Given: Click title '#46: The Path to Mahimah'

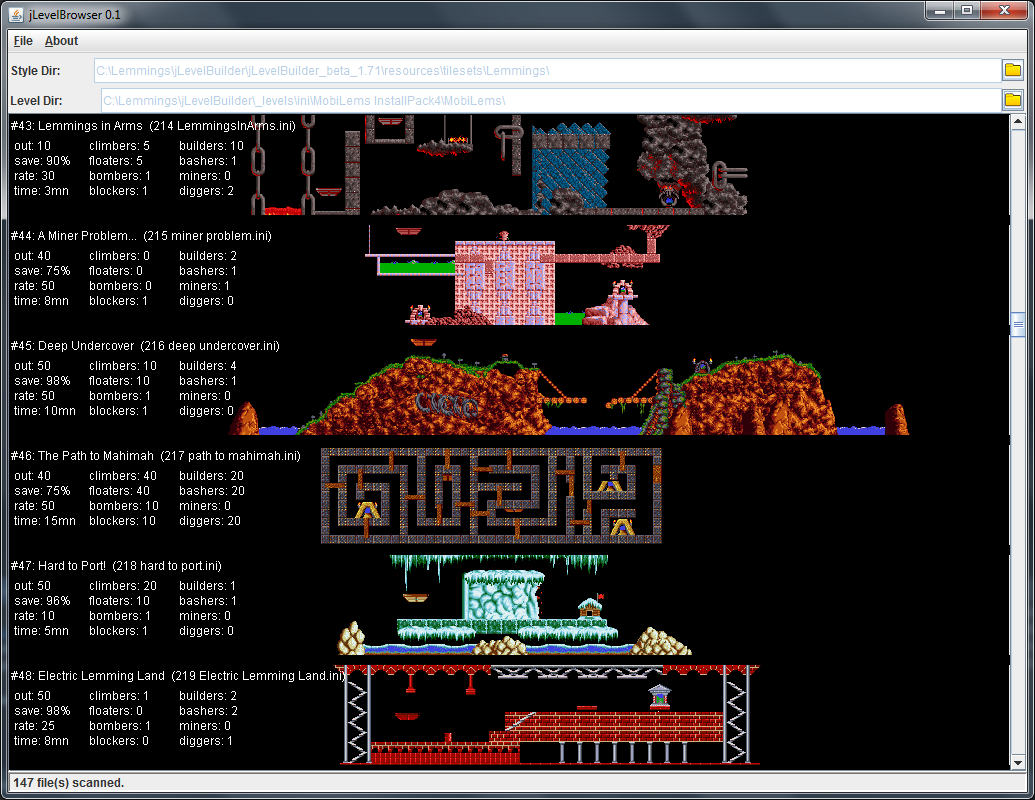Looking at the screenshot, I should click(83, 456).
